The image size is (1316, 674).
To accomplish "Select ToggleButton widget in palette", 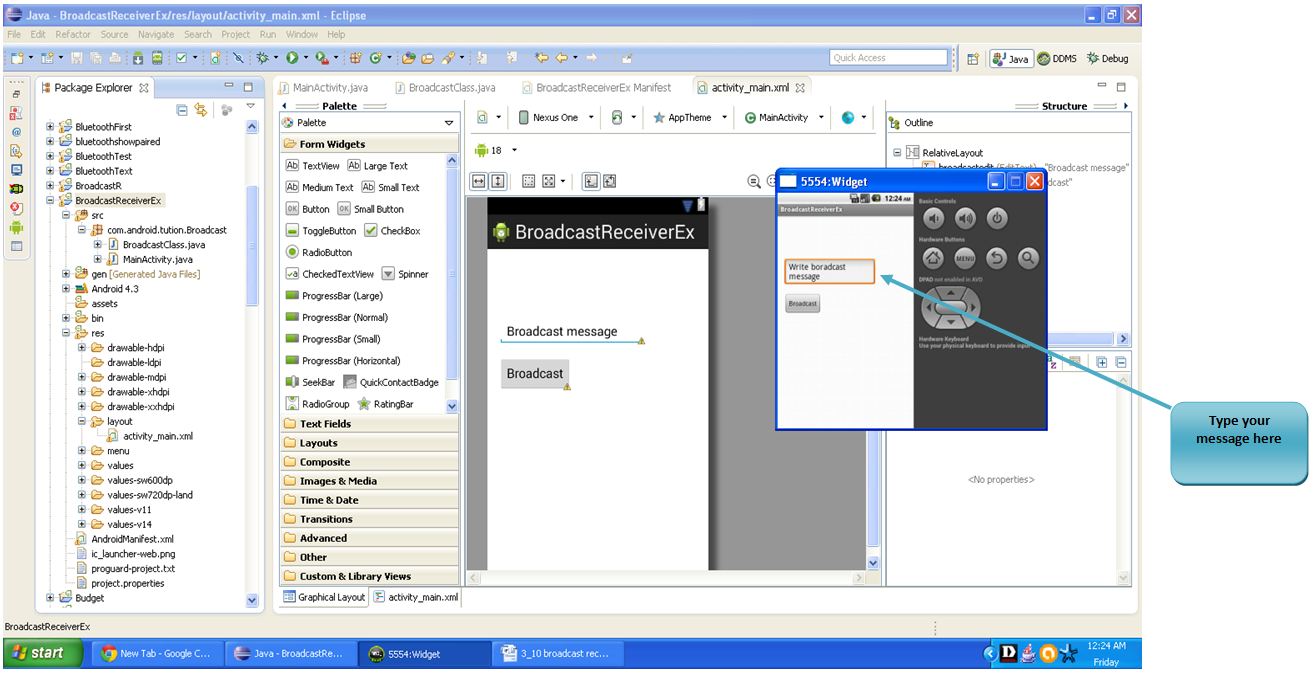I will point(320,230).
